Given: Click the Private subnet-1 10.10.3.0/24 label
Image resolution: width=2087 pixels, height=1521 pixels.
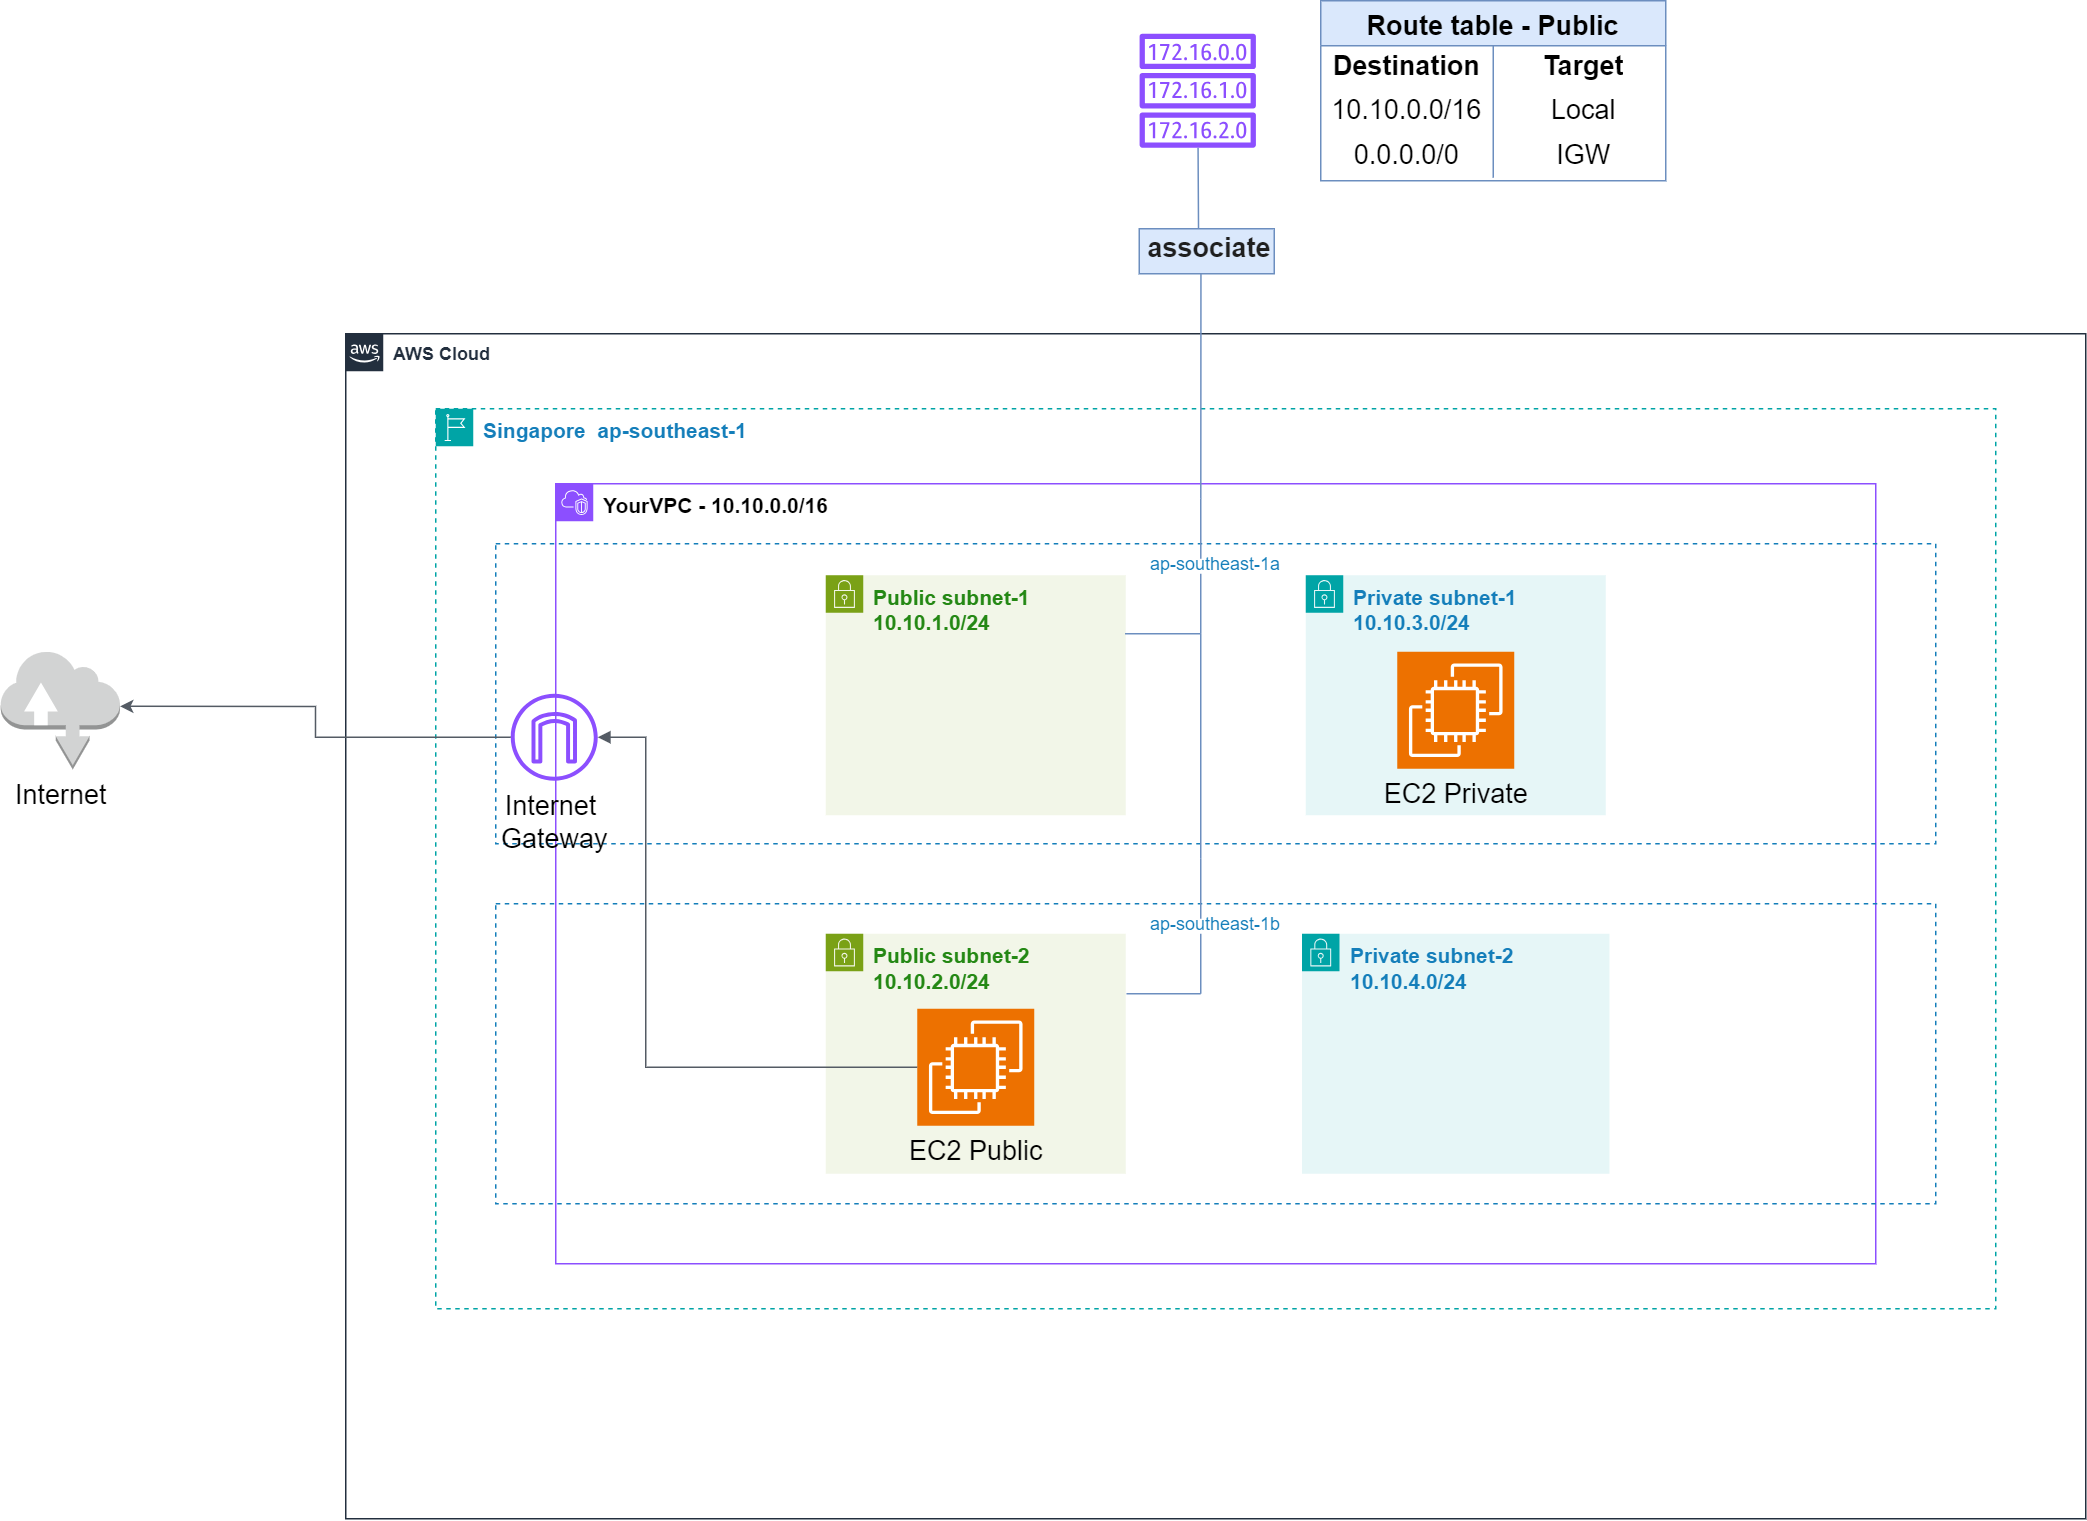Looking at the screenshot, I should [1433, 610].
